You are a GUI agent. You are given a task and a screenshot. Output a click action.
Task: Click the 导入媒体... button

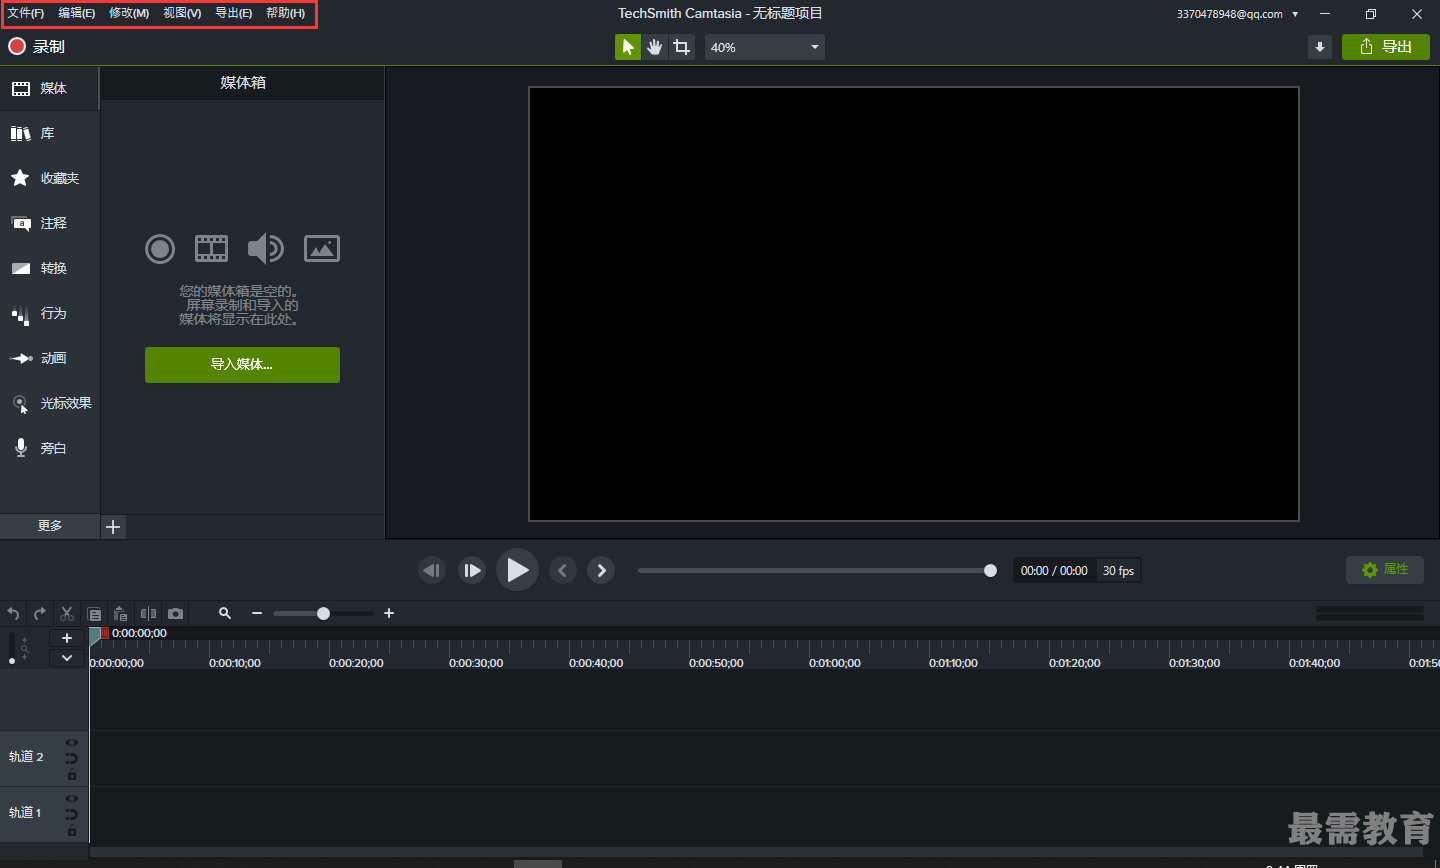pos(242,365)
